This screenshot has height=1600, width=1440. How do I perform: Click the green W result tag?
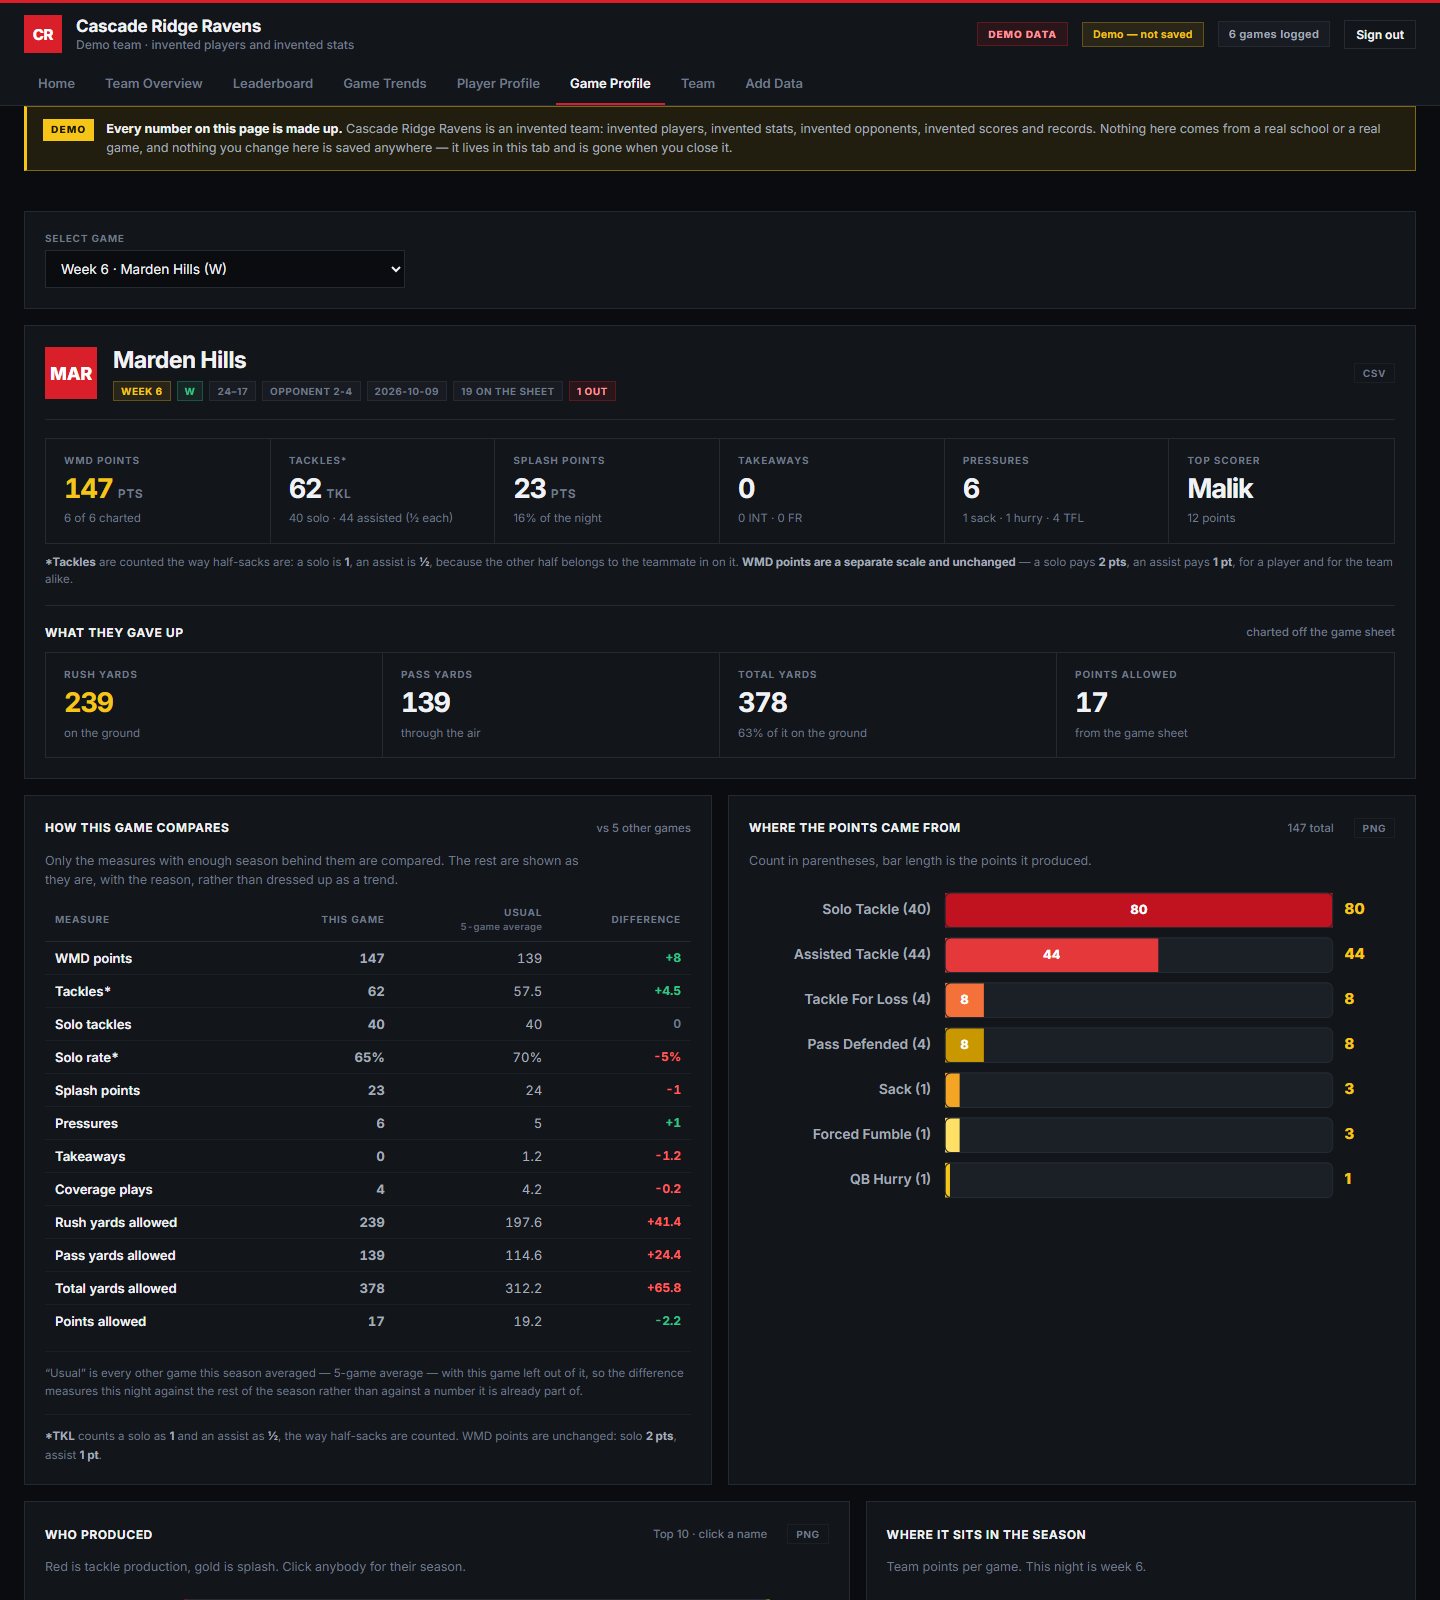tap(189, 391)
